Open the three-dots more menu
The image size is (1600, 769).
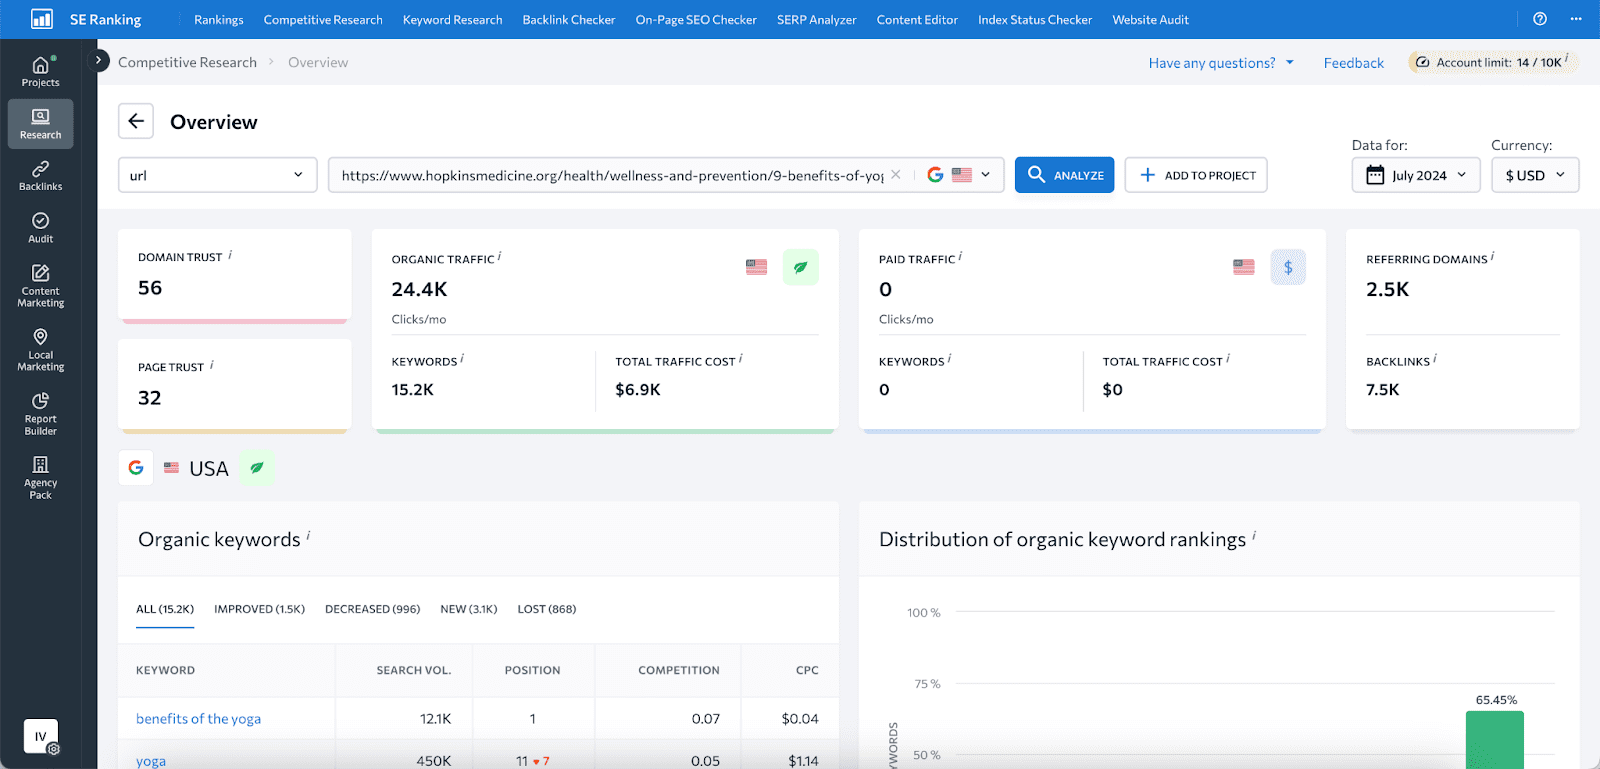tap(1576, 19)
